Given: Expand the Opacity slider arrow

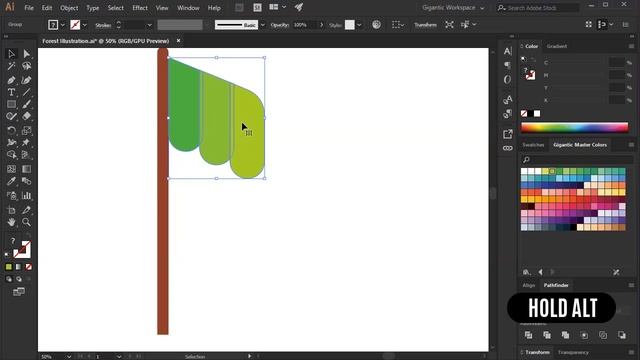Looking at the screenshot, I should point(321,25).
